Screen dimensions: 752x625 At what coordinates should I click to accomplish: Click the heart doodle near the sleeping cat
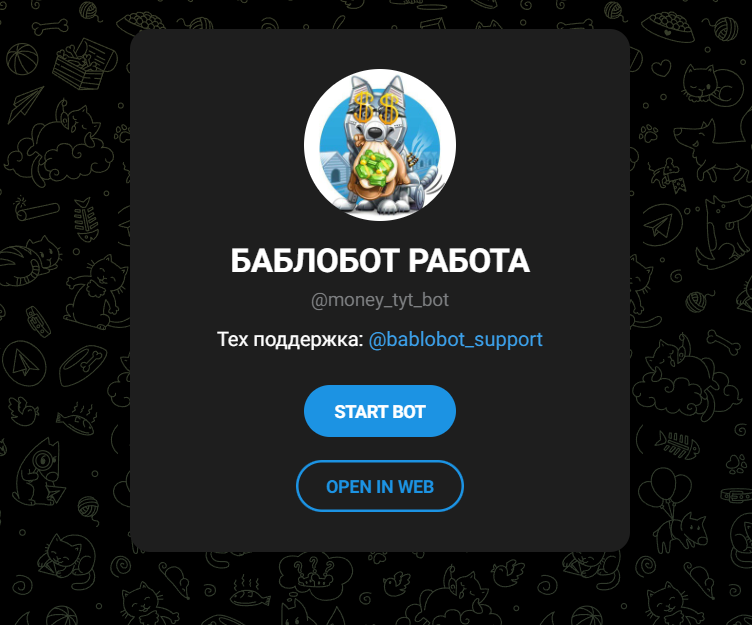pyautogui.click(x=661, y=67)
